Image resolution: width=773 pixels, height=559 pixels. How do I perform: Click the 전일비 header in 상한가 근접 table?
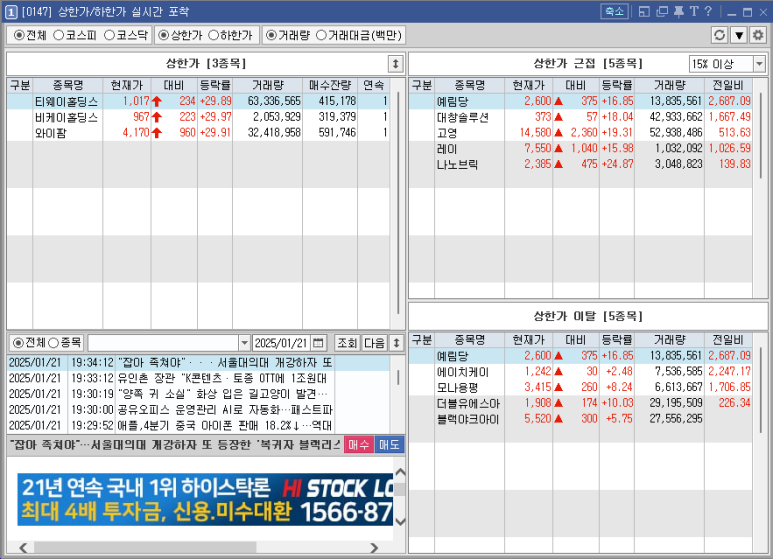[728, 85]
